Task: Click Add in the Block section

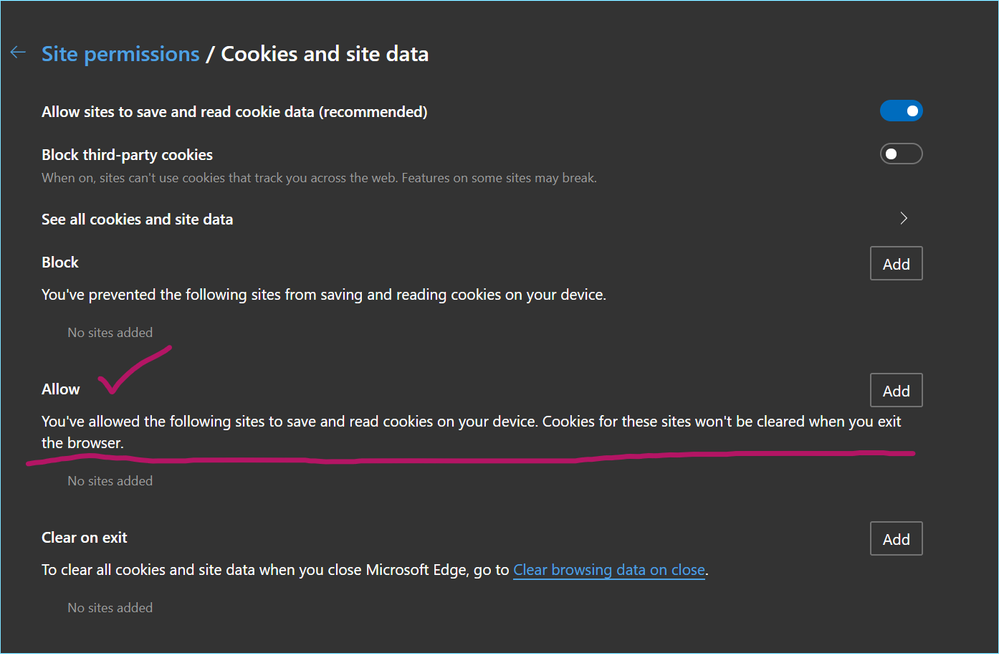Action: 896,263
